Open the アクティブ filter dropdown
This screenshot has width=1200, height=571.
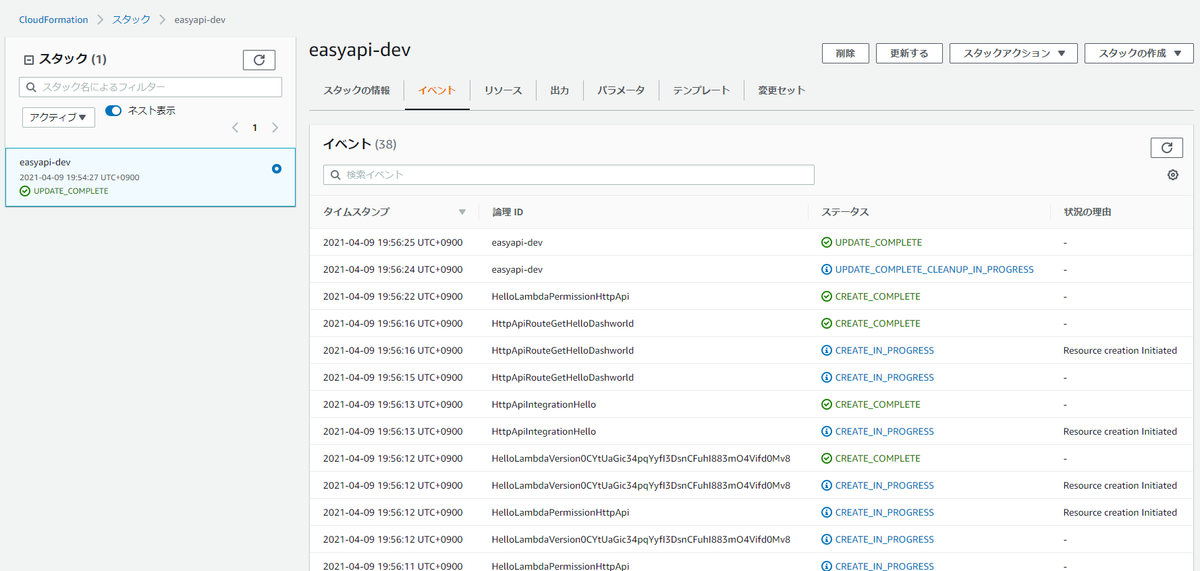coord(58,118)
